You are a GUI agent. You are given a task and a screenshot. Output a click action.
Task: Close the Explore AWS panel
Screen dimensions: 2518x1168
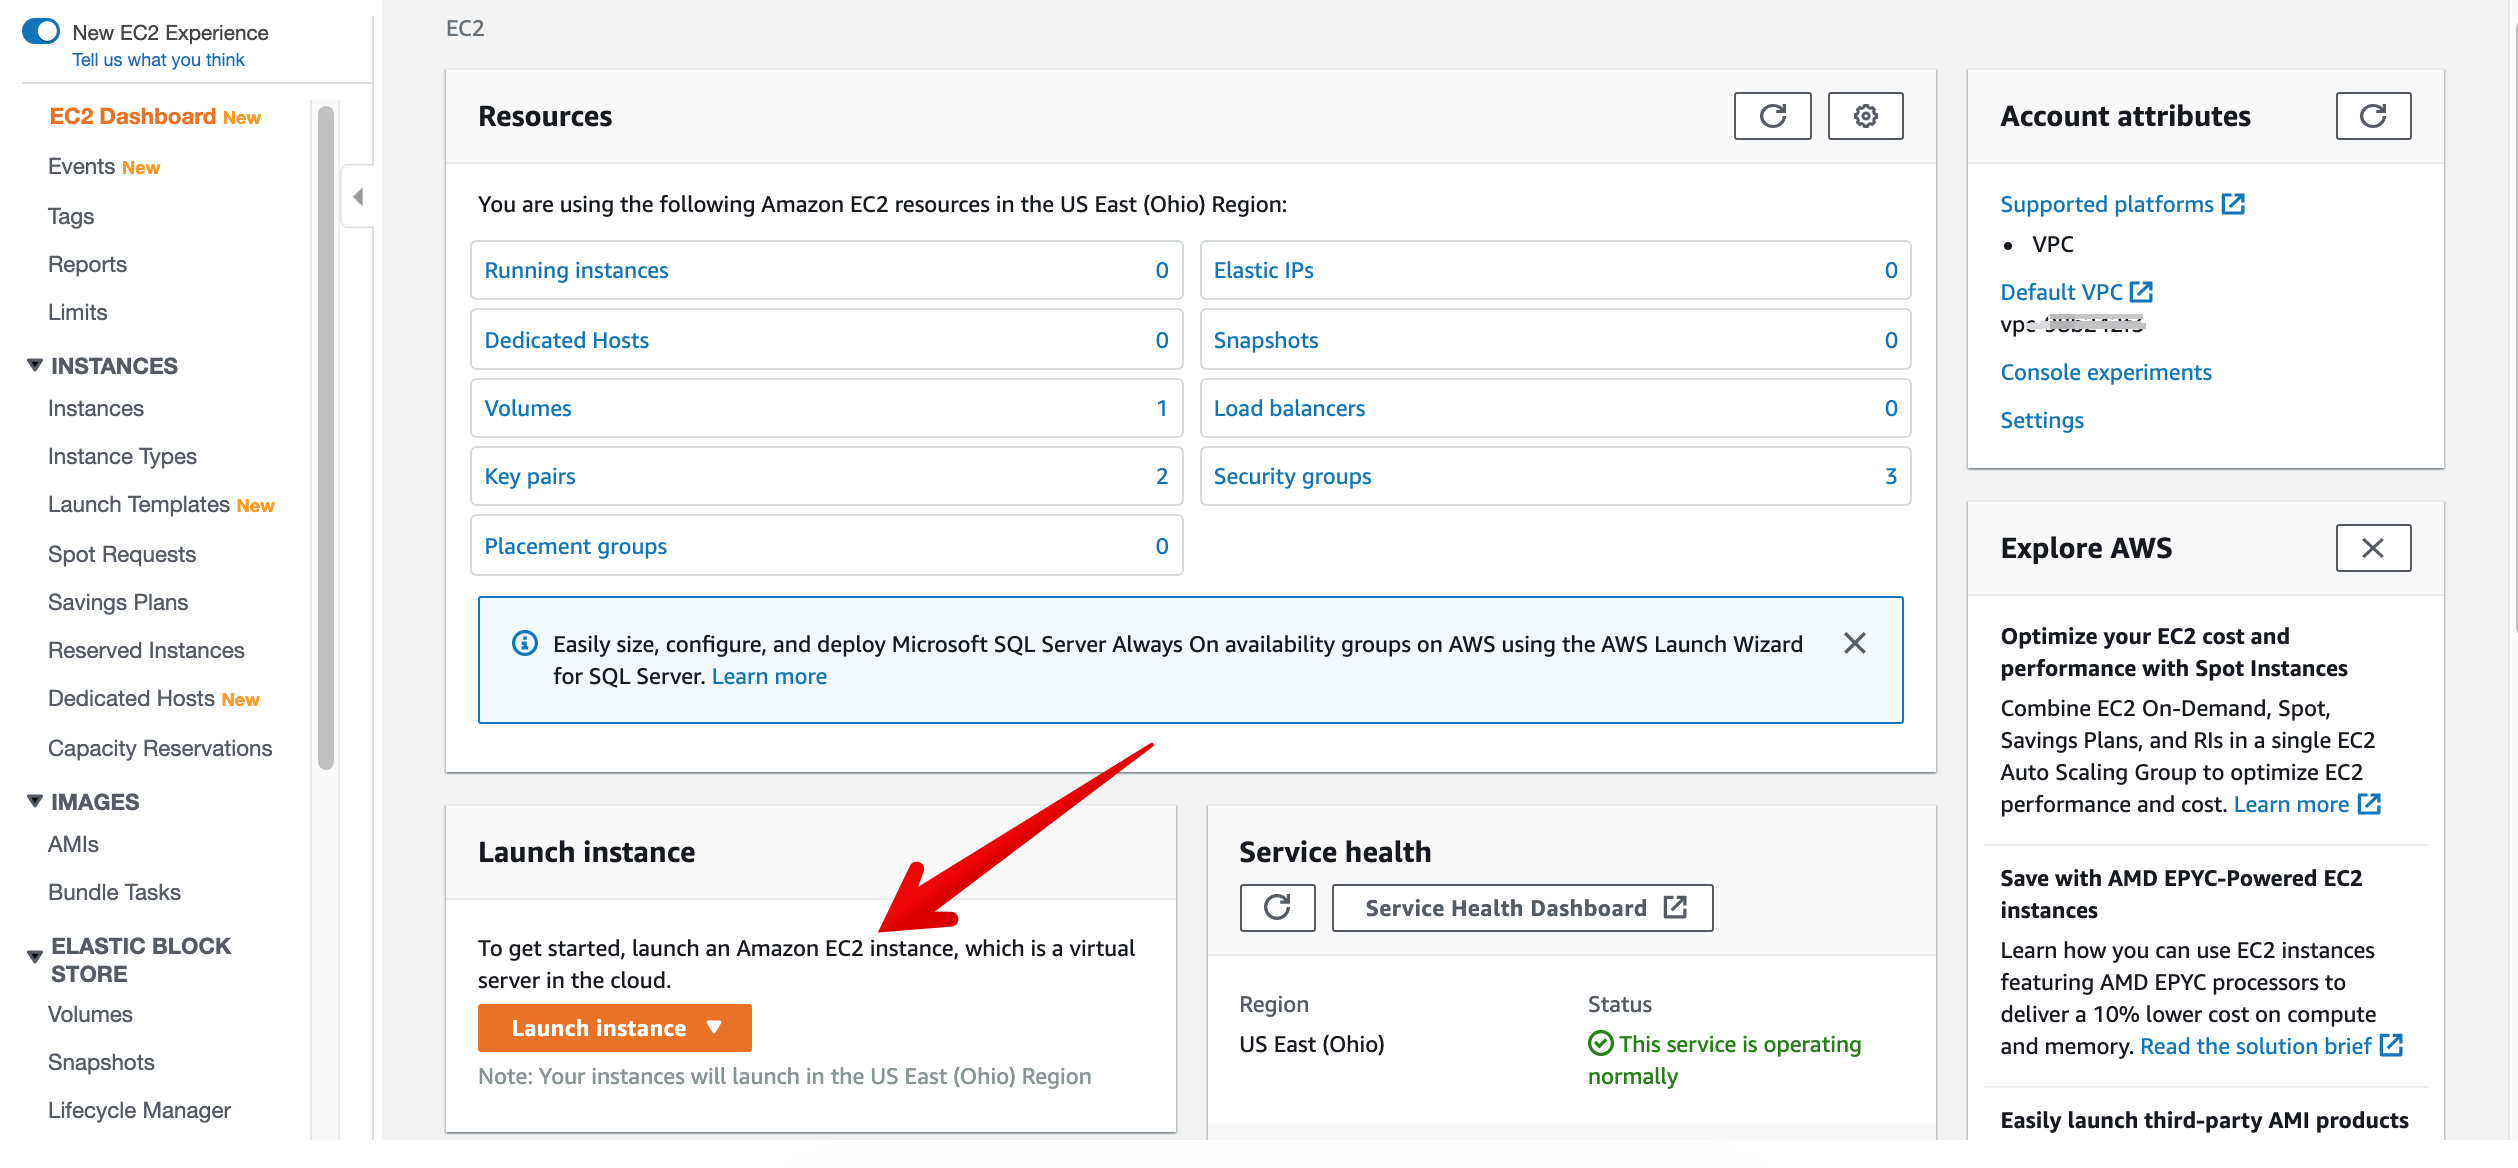click(2373, 547)
